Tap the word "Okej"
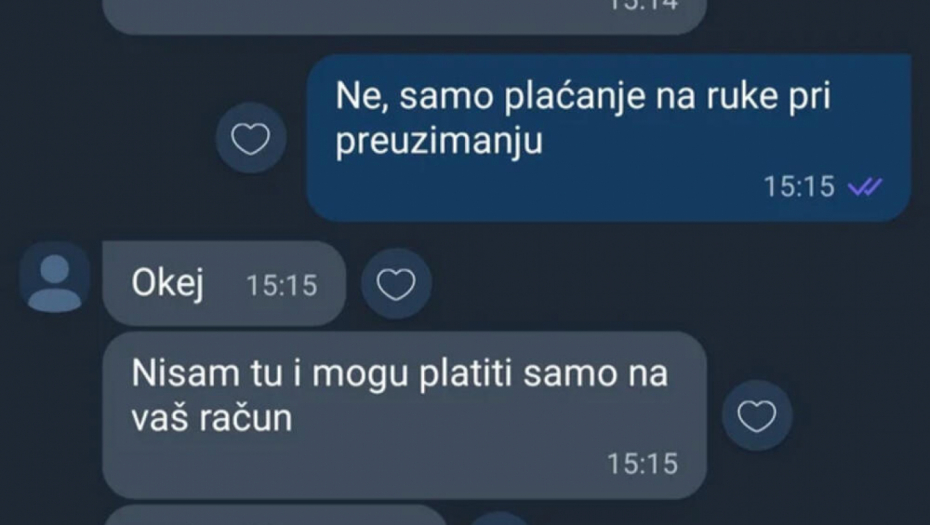The width and height of the screenshot is (930, 525). click(x=168, y=283)
